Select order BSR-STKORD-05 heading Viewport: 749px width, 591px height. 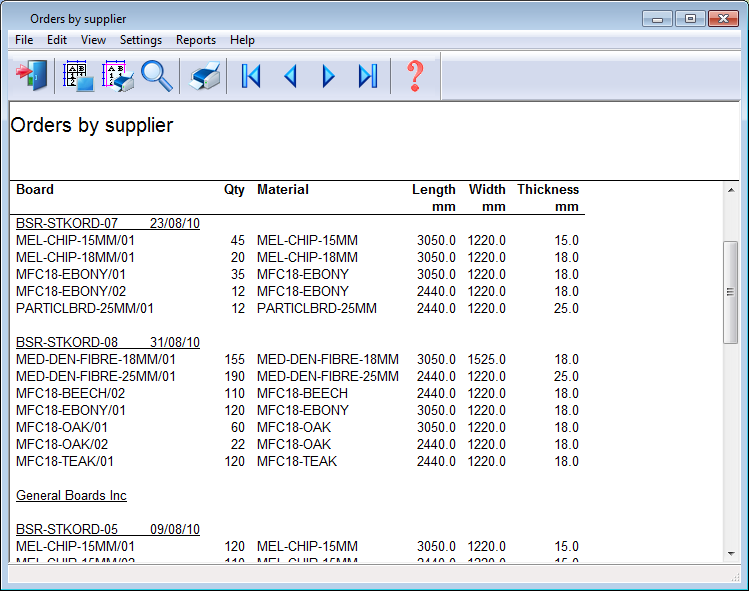(107, 529)
